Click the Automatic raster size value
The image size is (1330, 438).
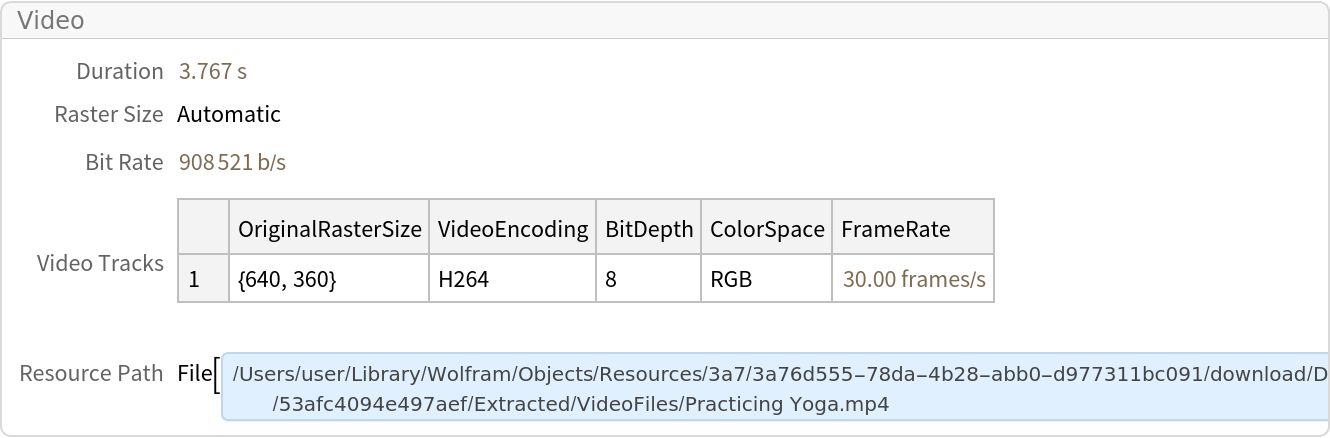click(229, 115)
